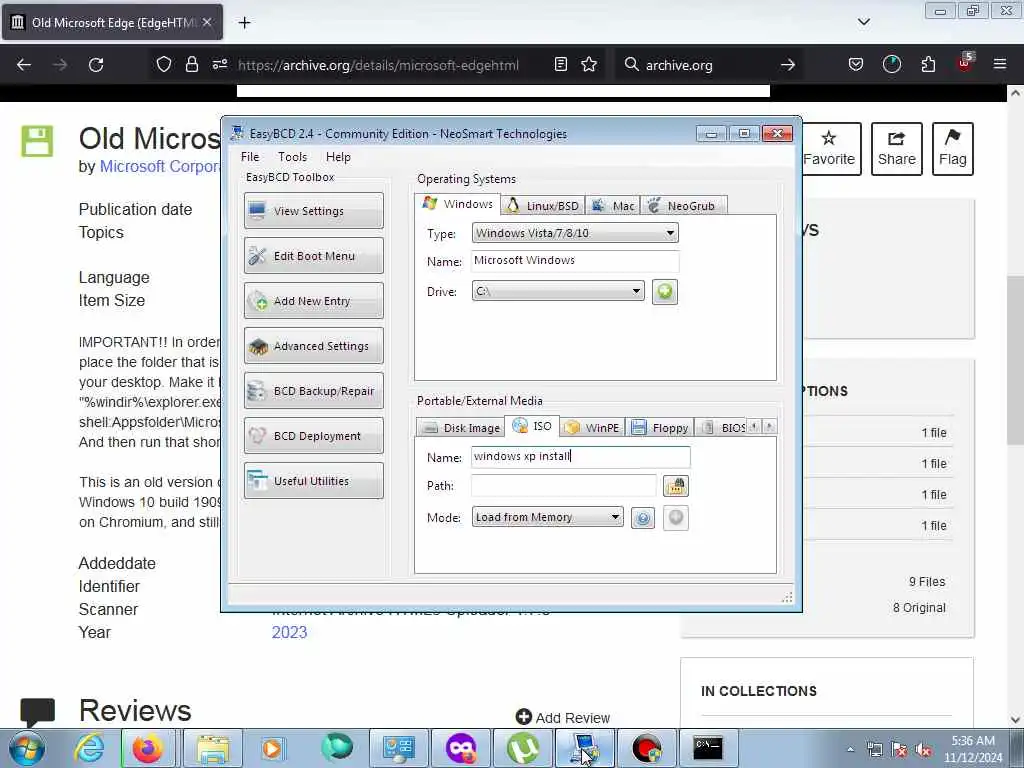Viewport: 1024px width, 768px height.
Task: Bookmark this page with star icon
Action: pos(589,65)
